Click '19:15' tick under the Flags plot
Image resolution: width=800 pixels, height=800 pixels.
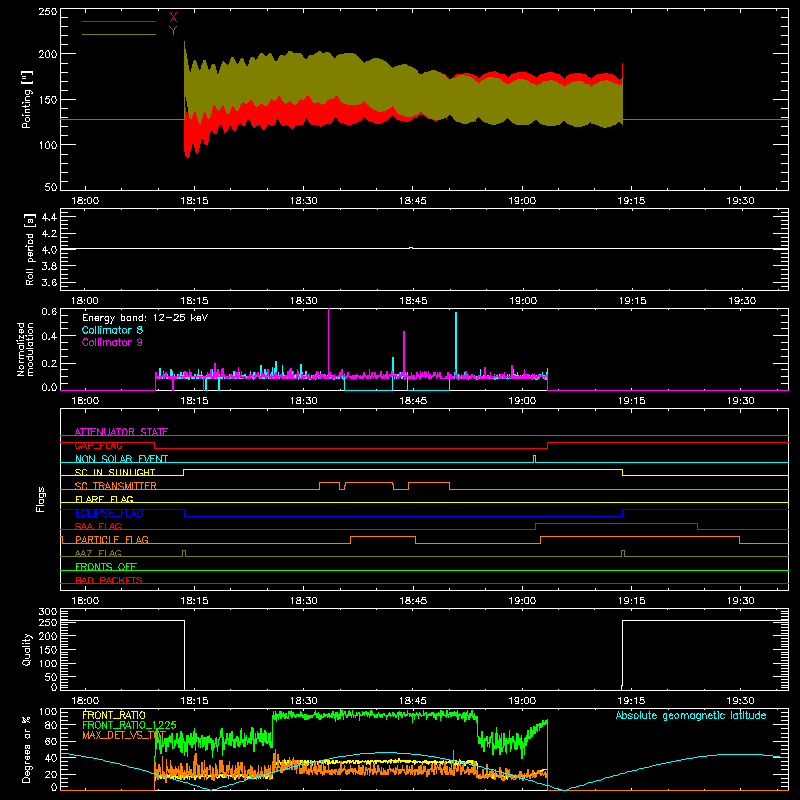point(632,601)
